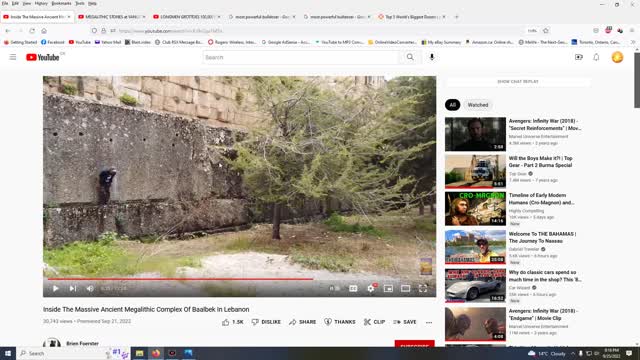Toggle closed captions in player
640x360 pixels.
(353, 289)
